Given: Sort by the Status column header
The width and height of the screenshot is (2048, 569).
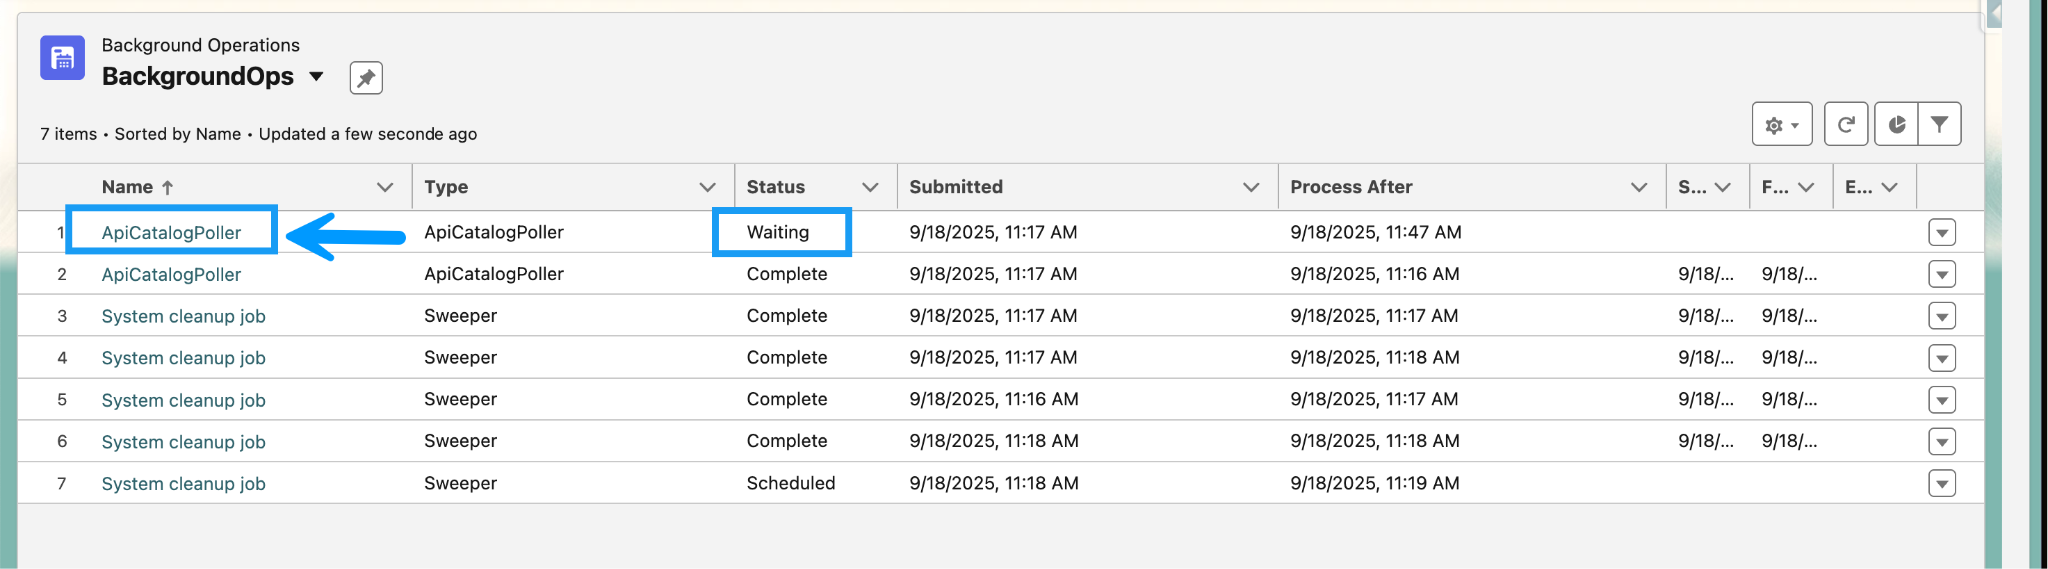Looking at the screenshot, I should coord(775,187).
